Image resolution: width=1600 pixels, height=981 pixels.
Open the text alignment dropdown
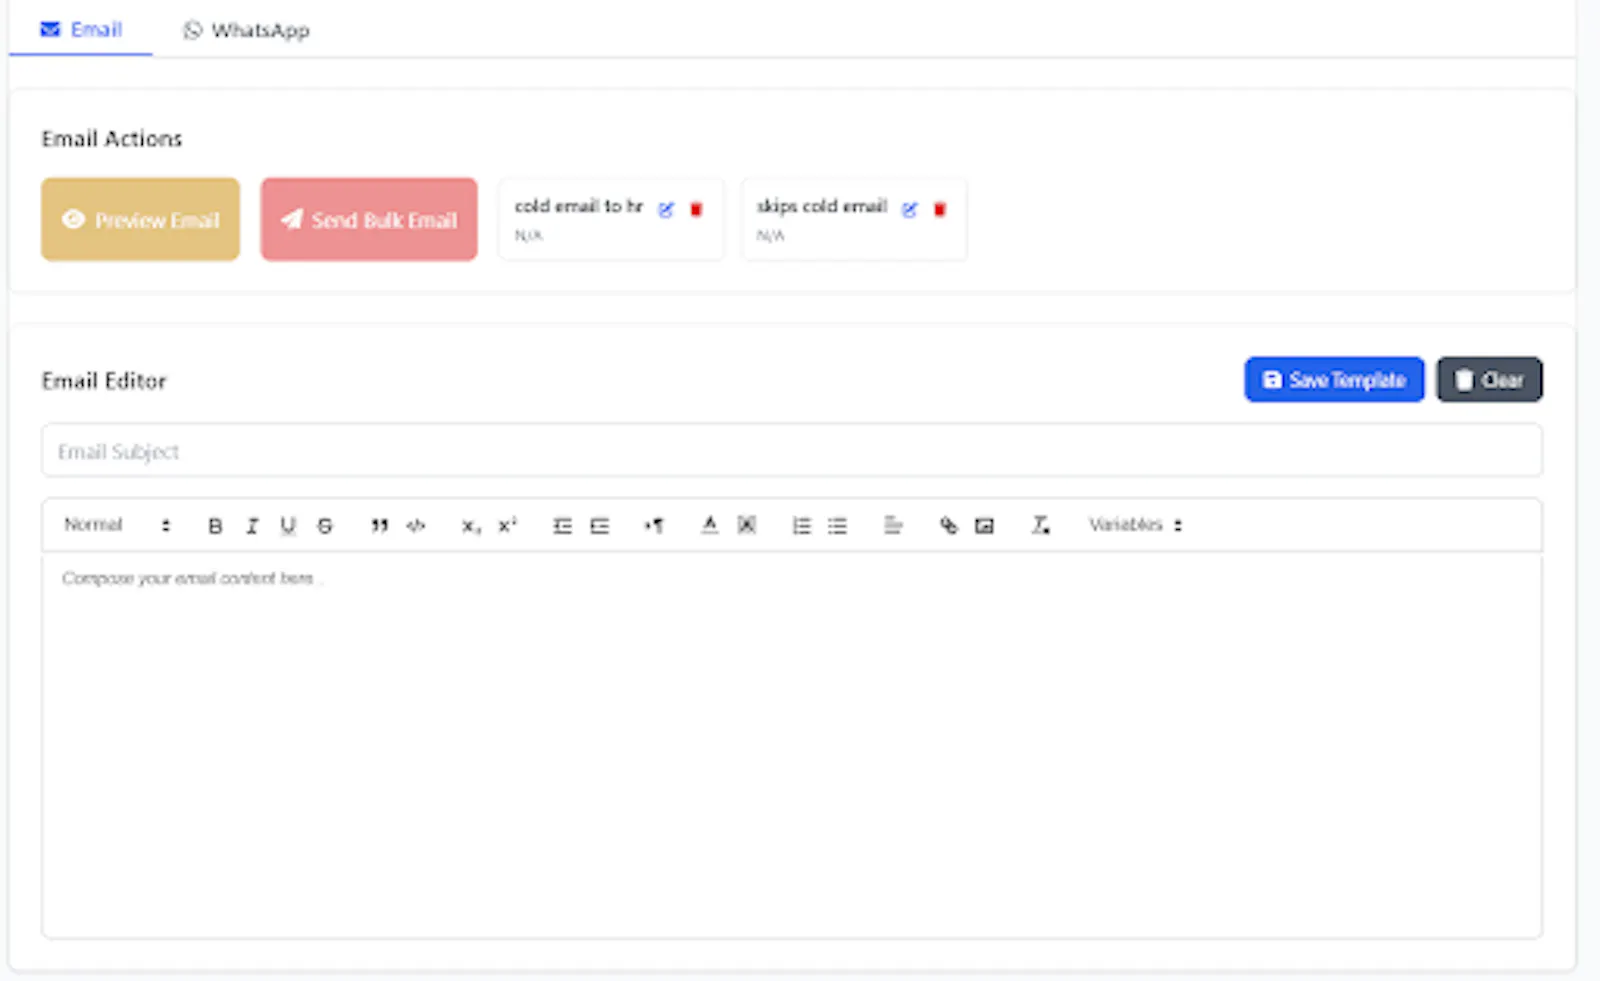point(893,525)
